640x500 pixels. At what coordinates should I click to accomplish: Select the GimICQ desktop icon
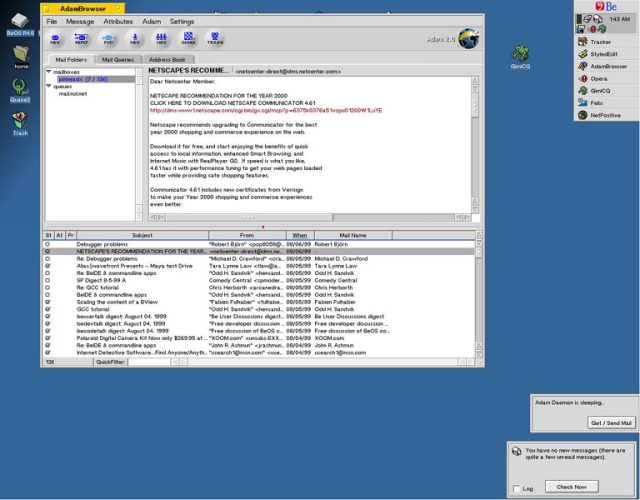pos(520,57)
